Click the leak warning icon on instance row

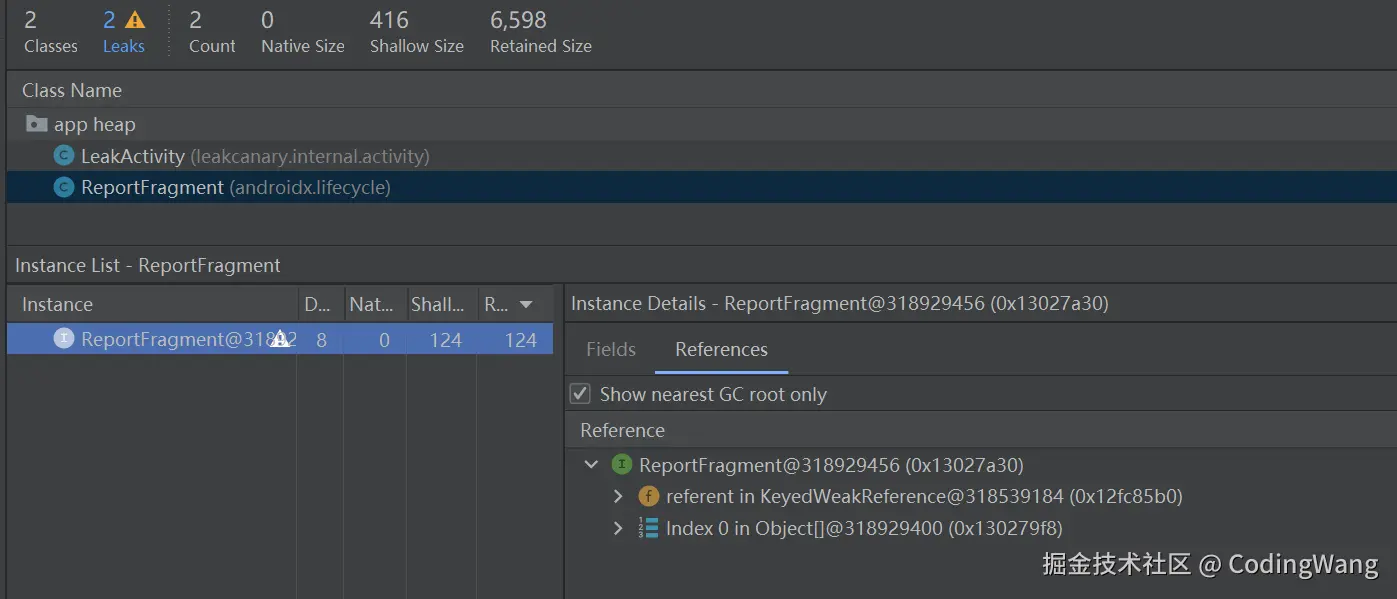(280, 339)
